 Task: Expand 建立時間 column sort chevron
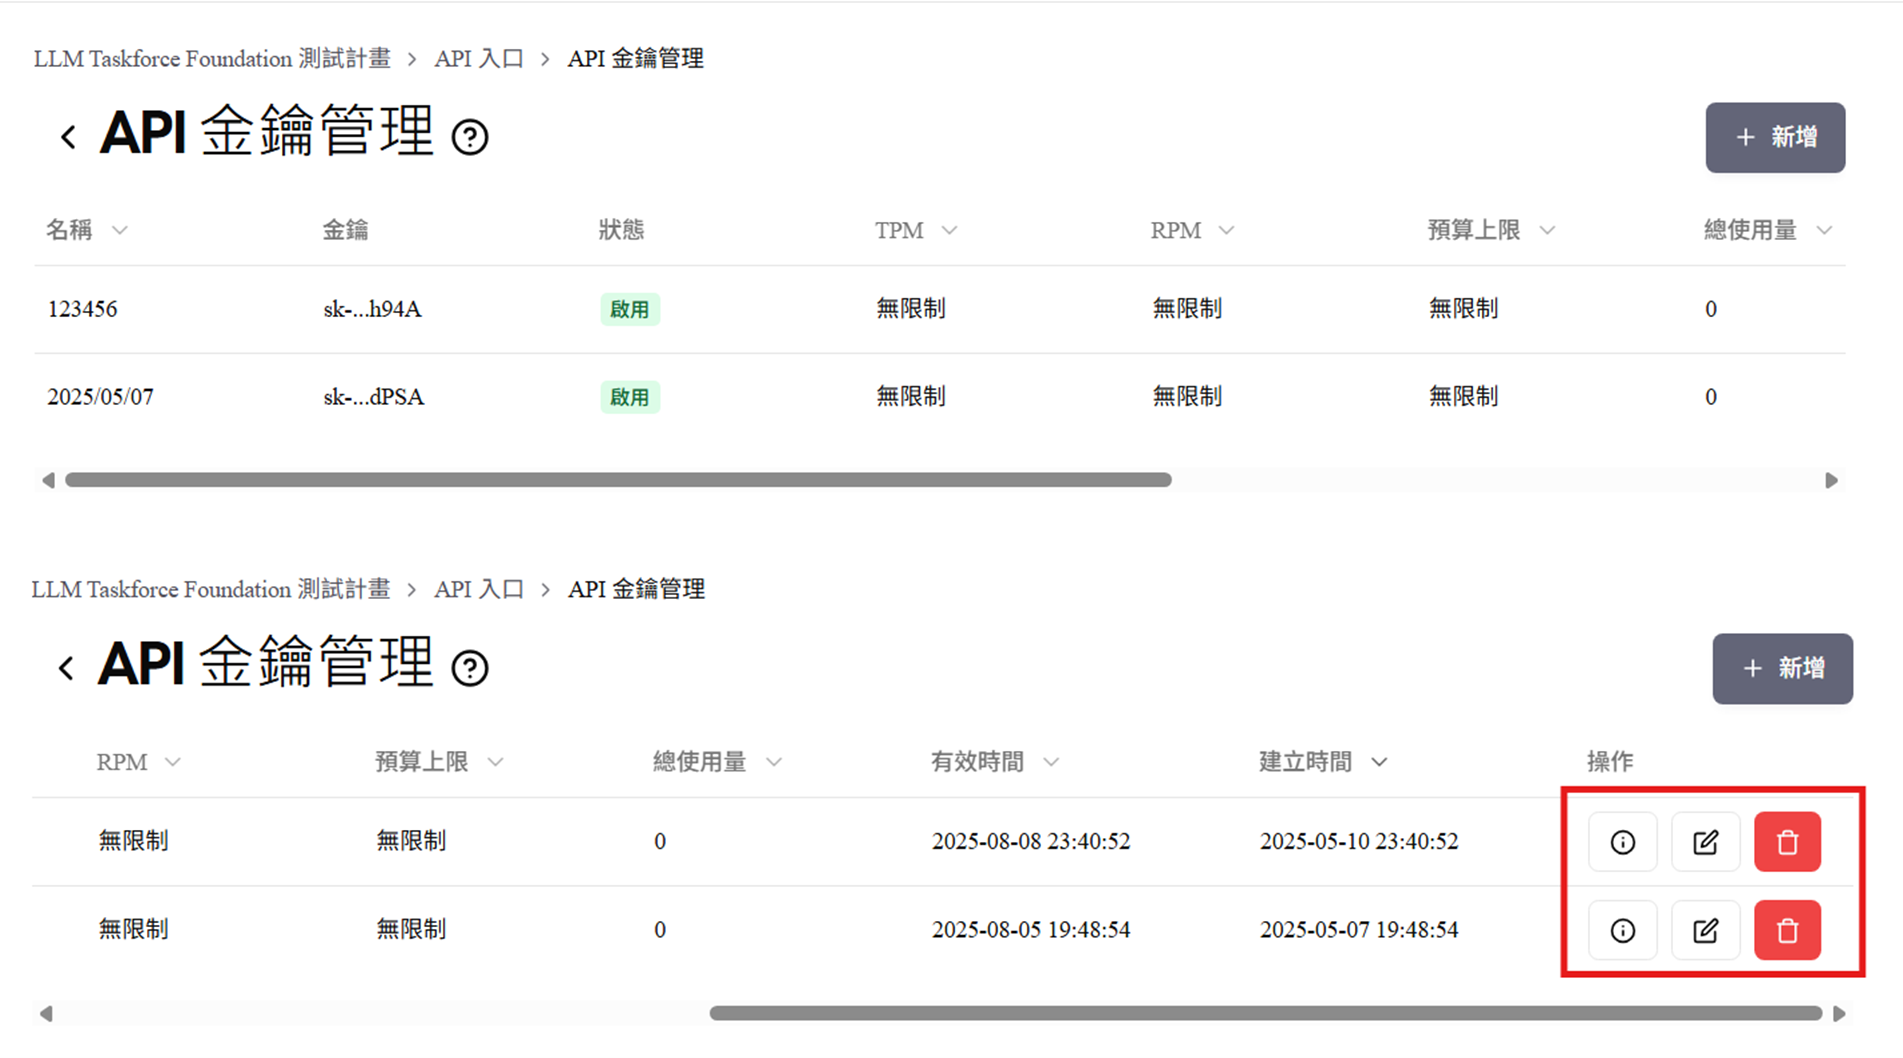coord(1379,762)
